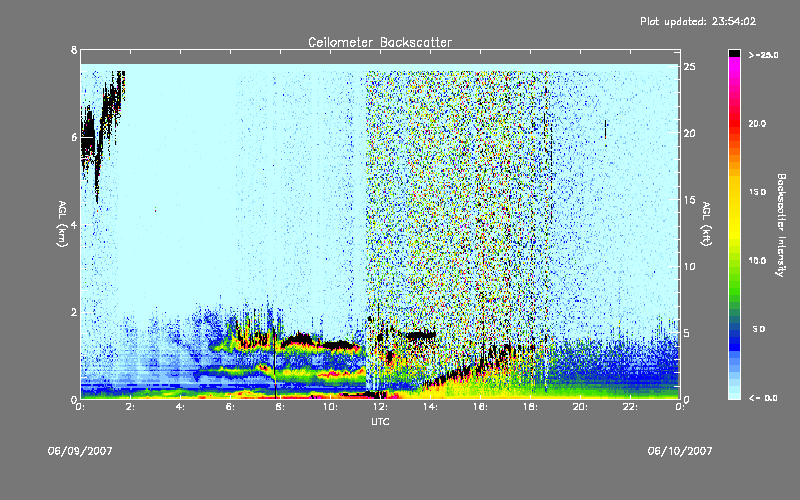The image size is (800, 500).
Task: Click the 8 km tick on left axis
Action: coord(74,50)
